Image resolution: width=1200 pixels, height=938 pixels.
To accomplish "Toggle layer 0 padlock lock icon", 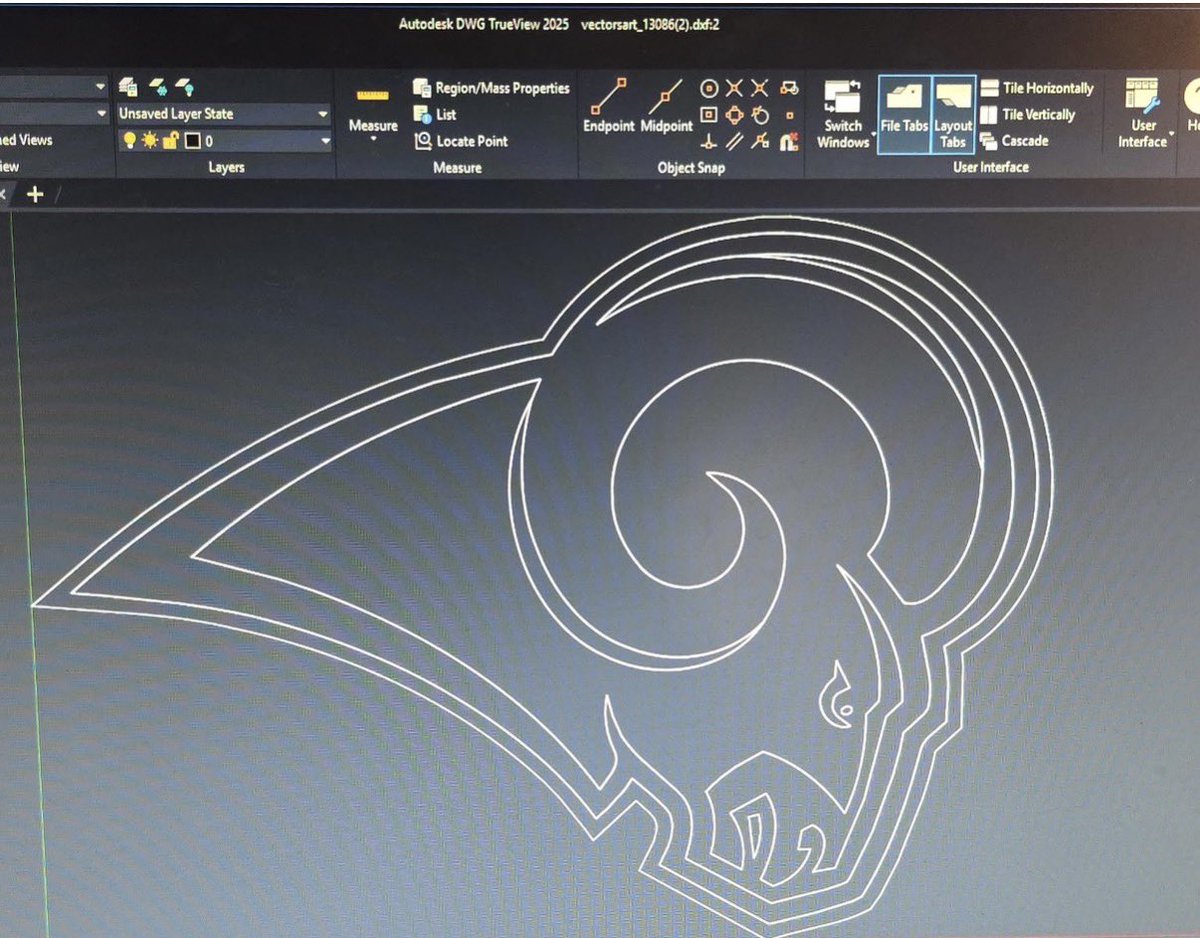I will [169, 141].
